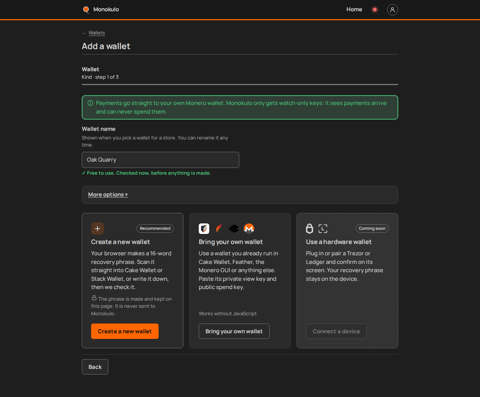This screenshot has width=480, height=397.
Task: Focus the Wallet name input field
Action: pyautogui.click(x=160, y=160)
